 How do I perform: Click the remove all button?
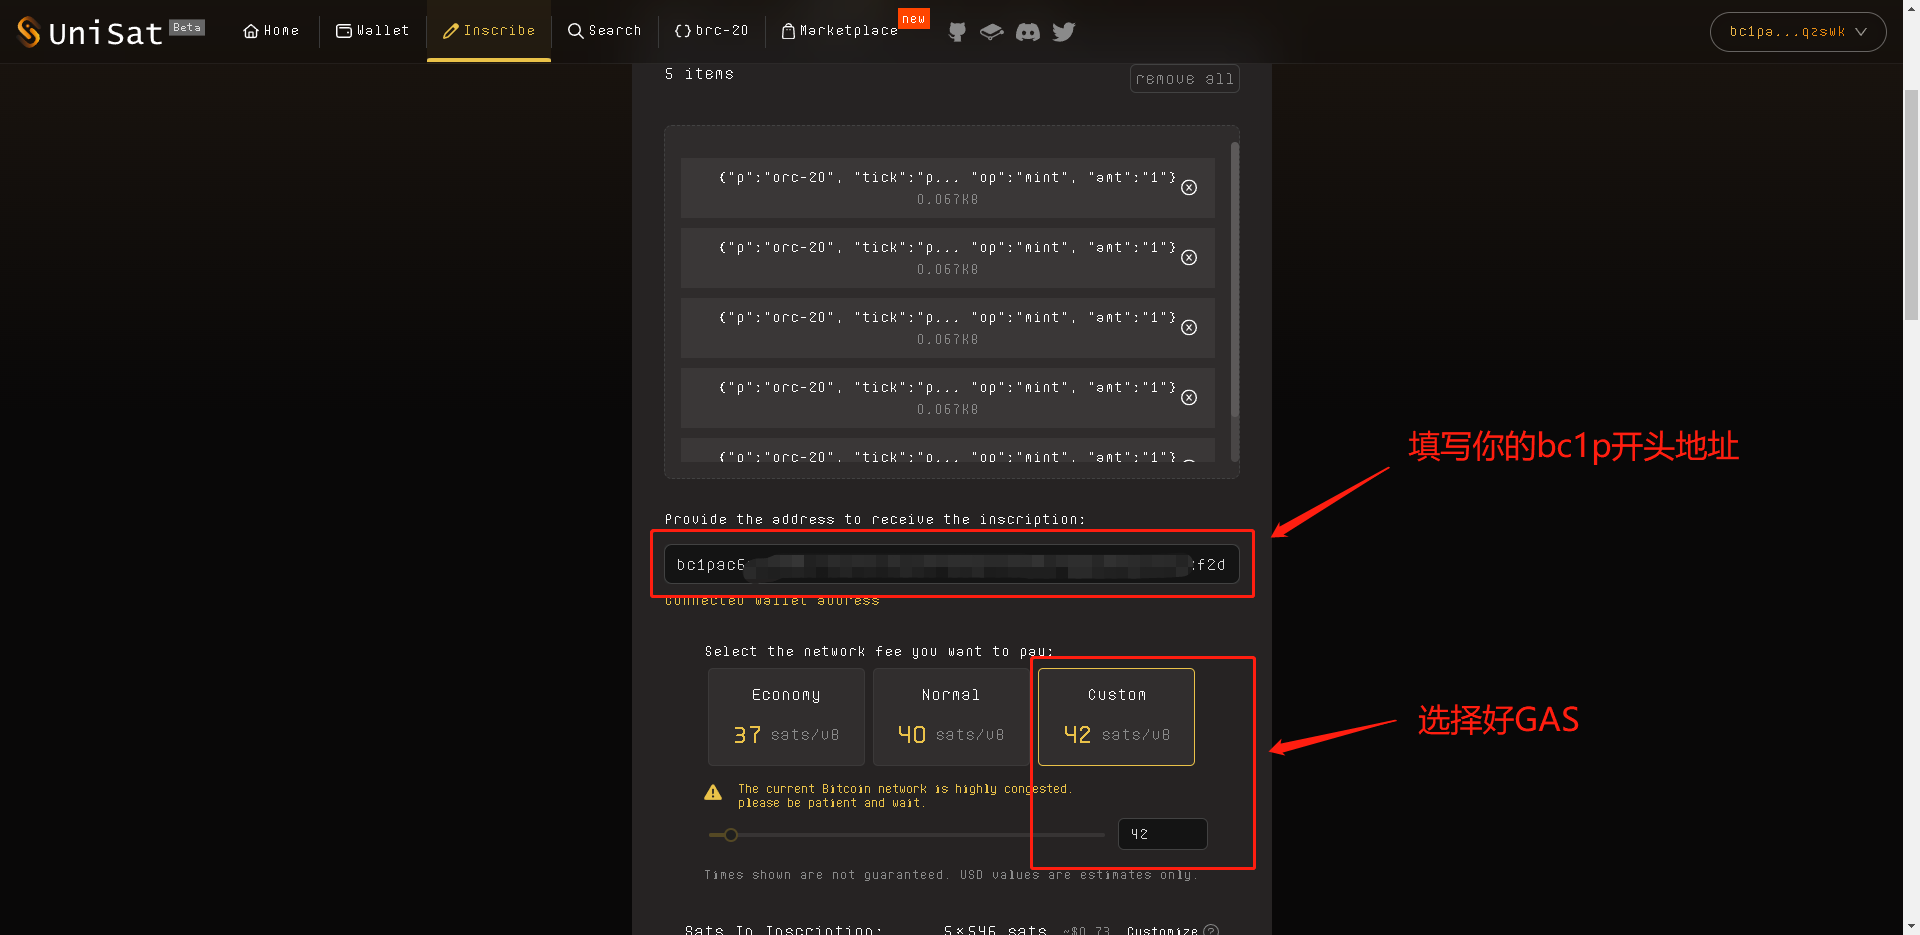click(1185, 79)
